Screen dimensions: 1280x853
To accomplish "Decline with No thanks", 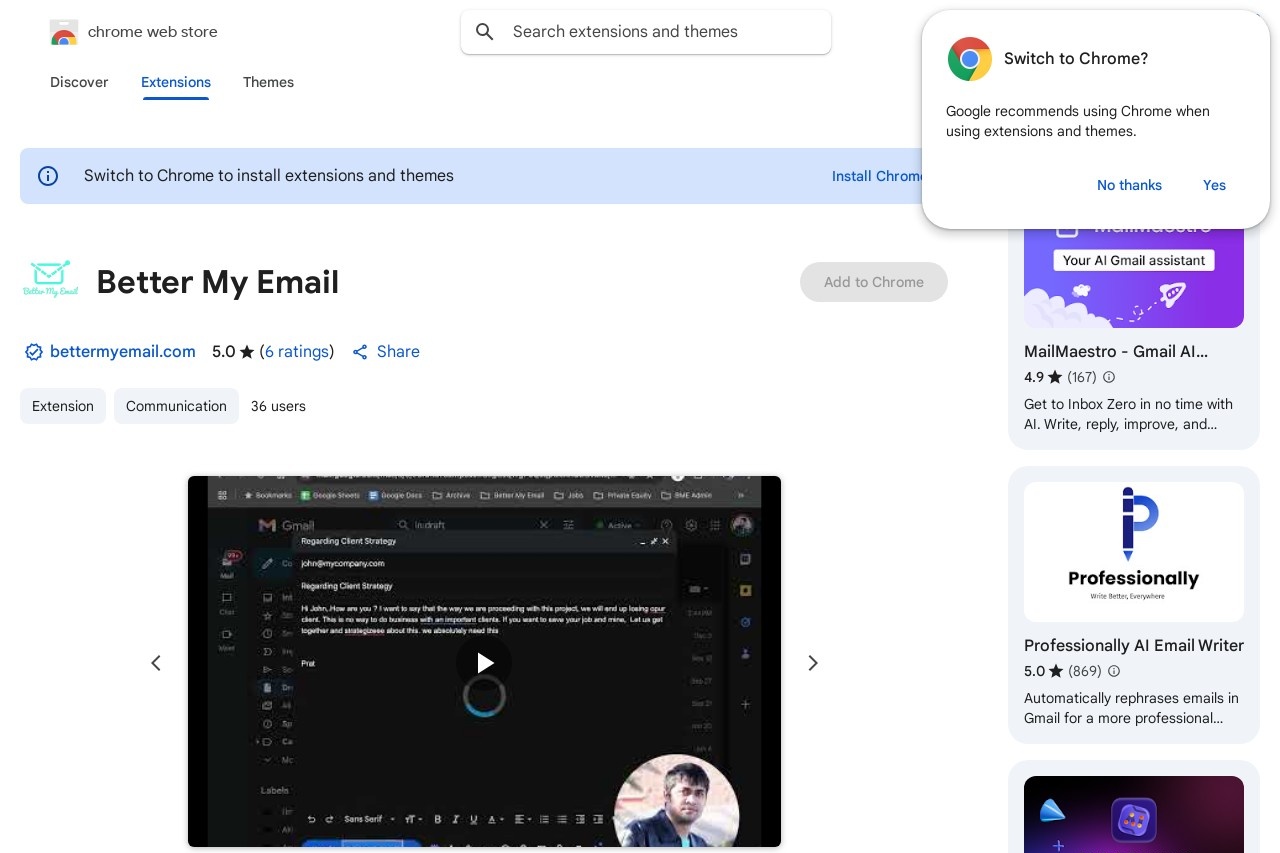I will 1129,185.
